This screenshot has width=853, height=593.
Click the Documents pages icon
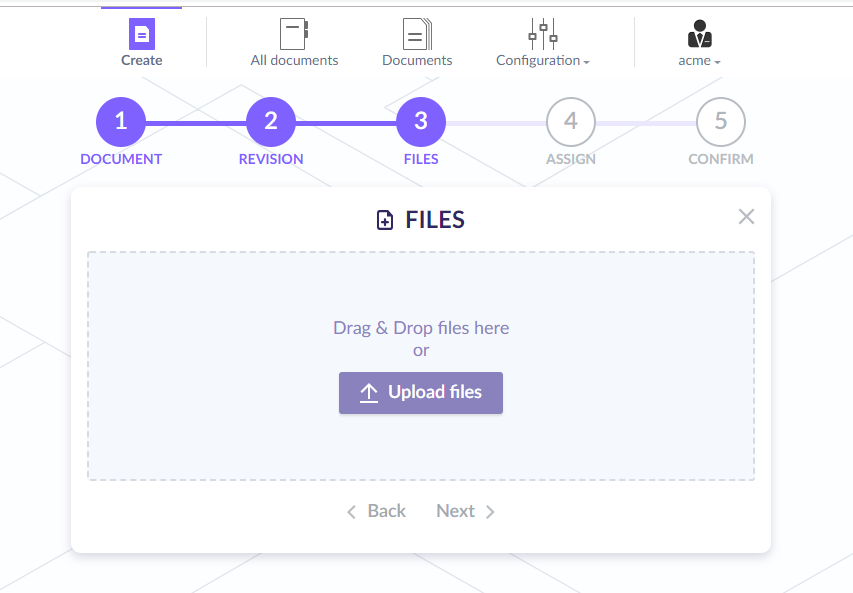point(417,34)
